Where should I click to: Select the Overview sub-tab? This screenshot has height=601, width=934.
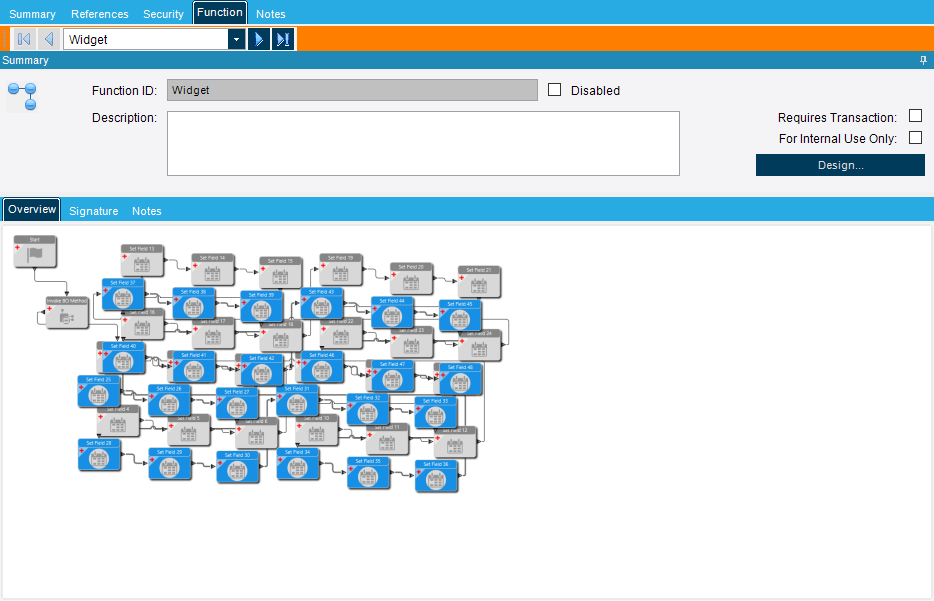click(32, 210)
